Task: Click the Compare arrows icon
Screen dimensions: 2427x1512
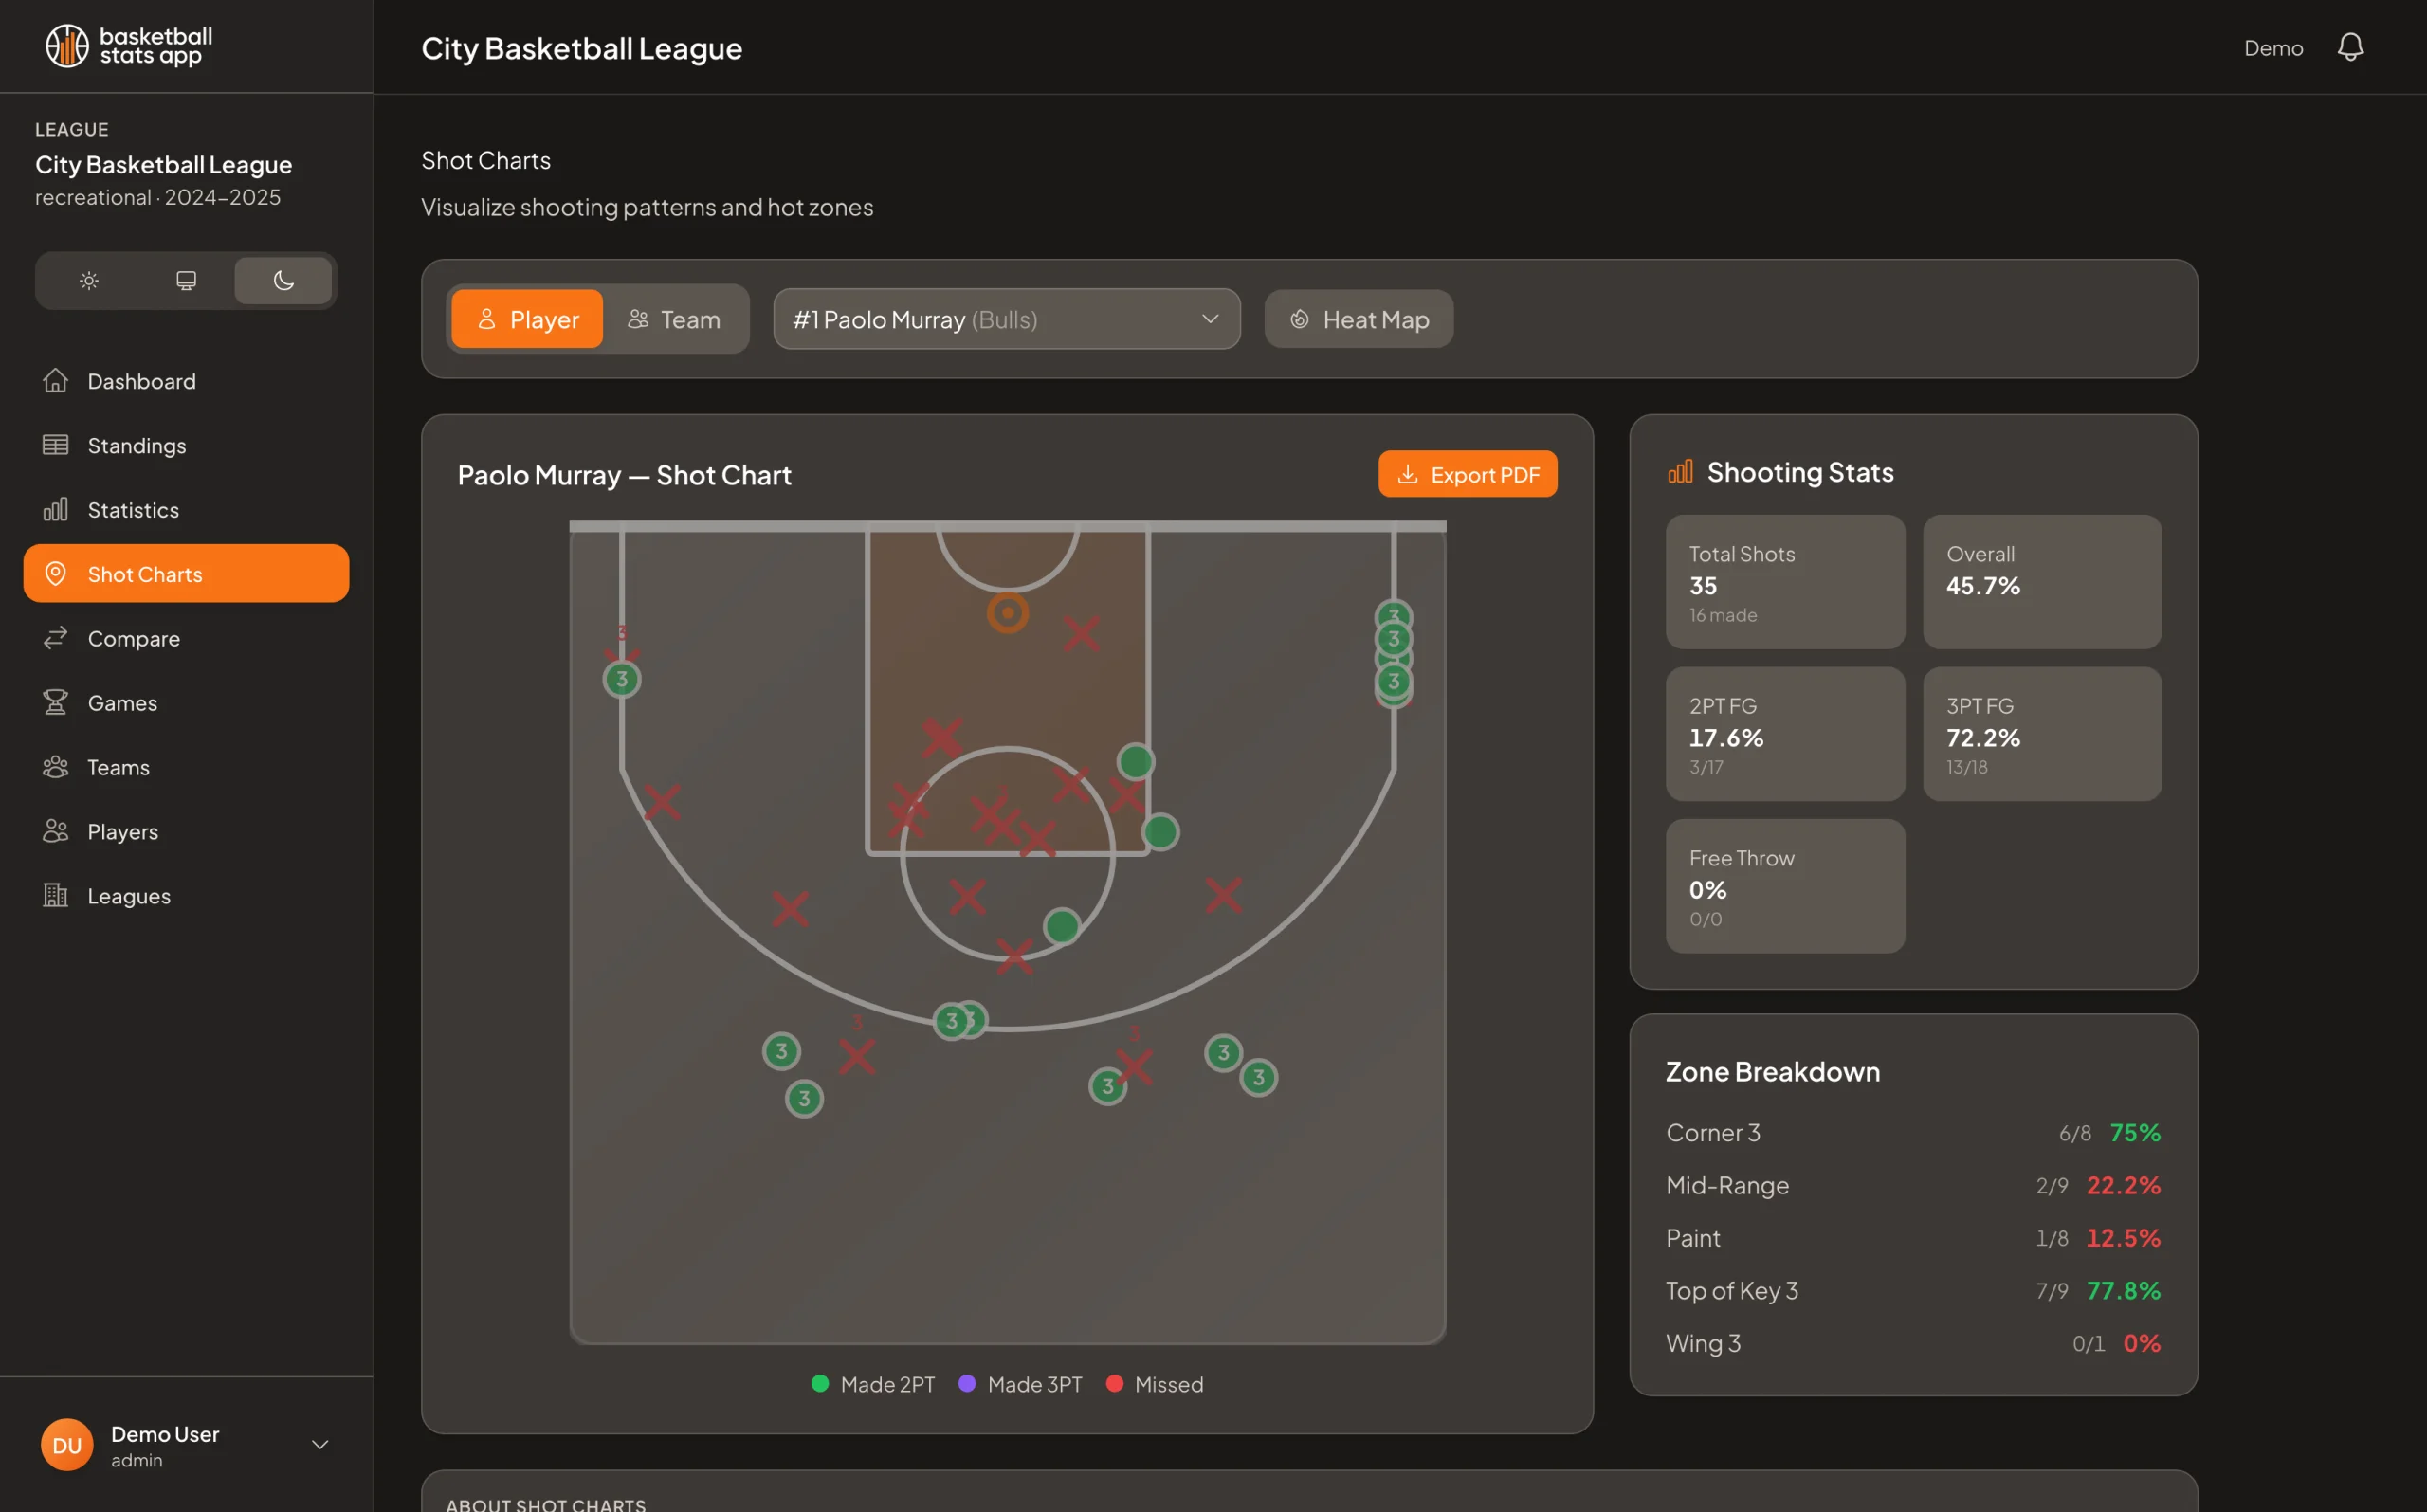Action: 56,638
